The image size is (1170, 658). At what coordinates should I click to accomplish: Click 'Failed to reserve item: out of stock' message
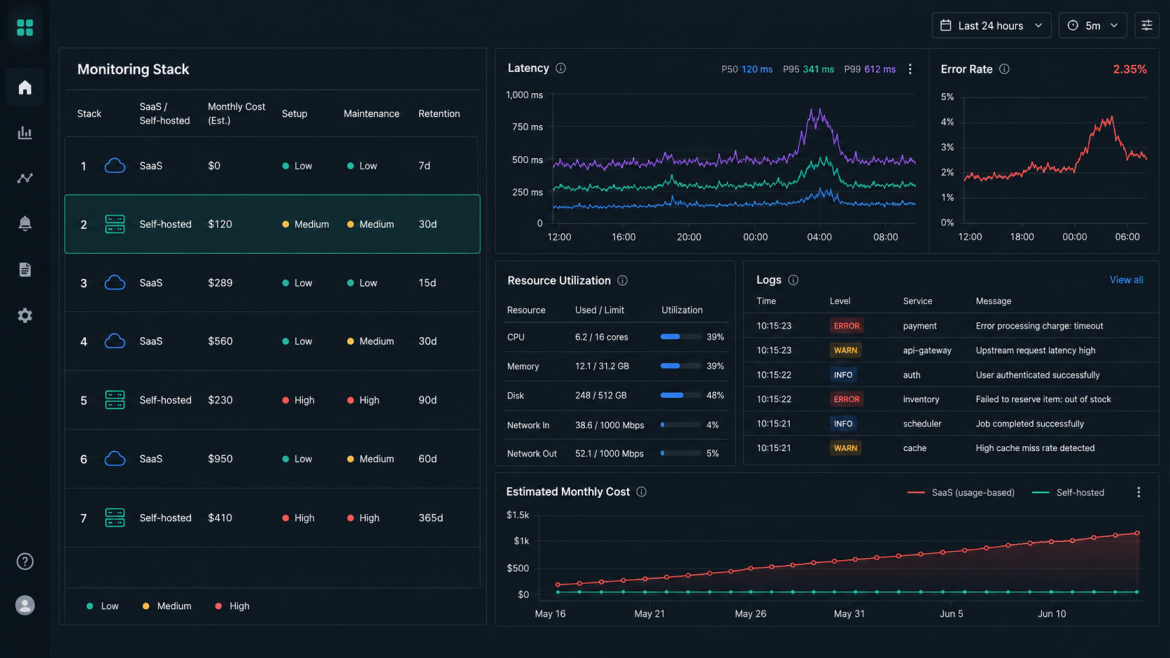coord(1043,399)
